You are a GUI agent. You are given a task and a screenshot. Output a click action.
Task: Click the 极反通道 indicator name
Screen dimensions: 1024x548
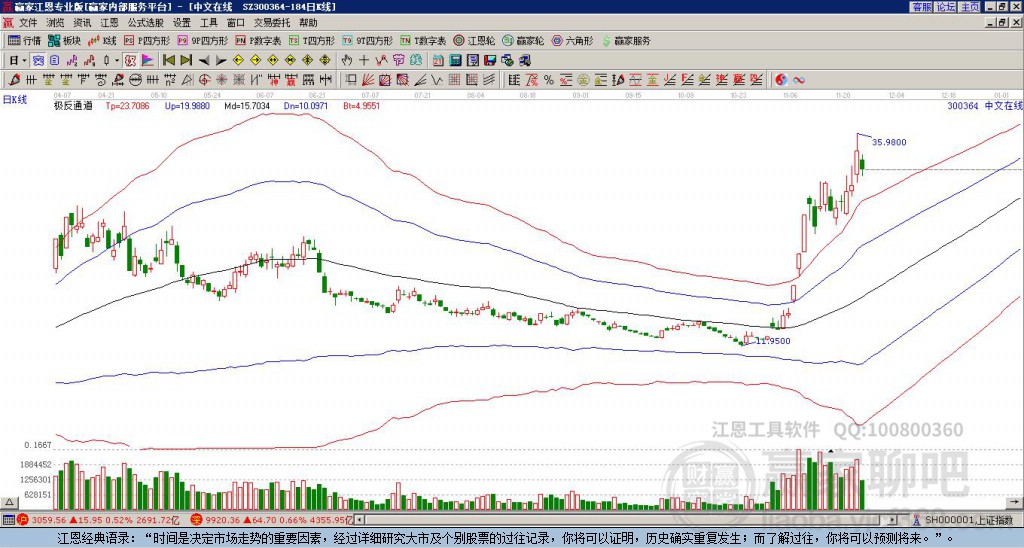click(x=72, y=105)
